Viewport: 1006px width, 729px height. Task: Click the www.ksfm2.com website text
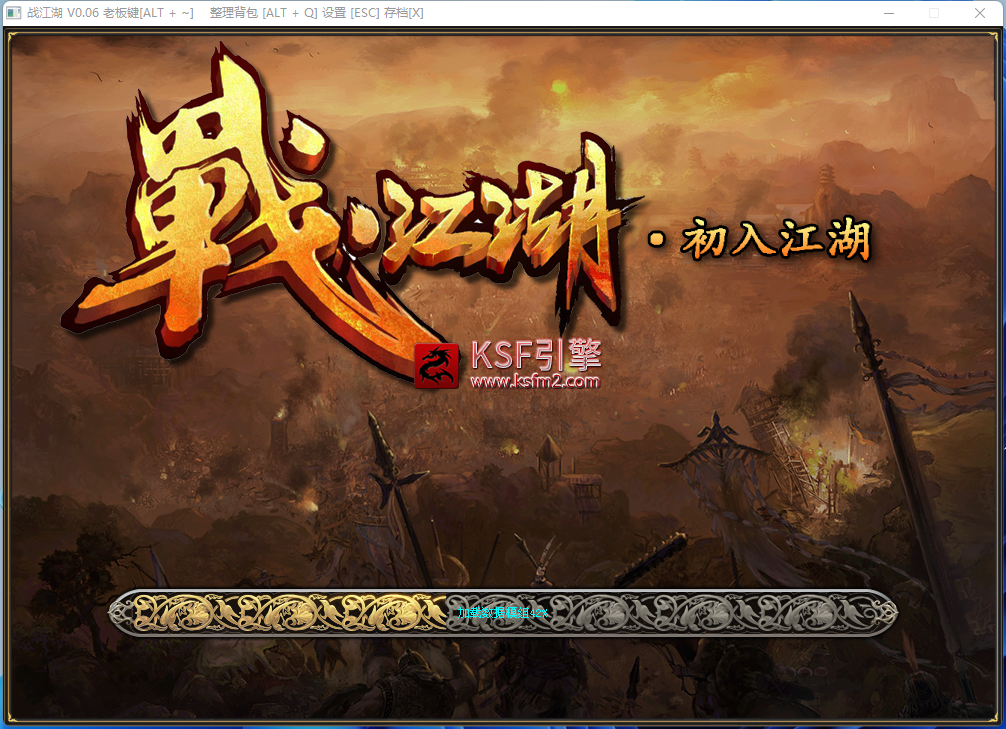point(535,381)
